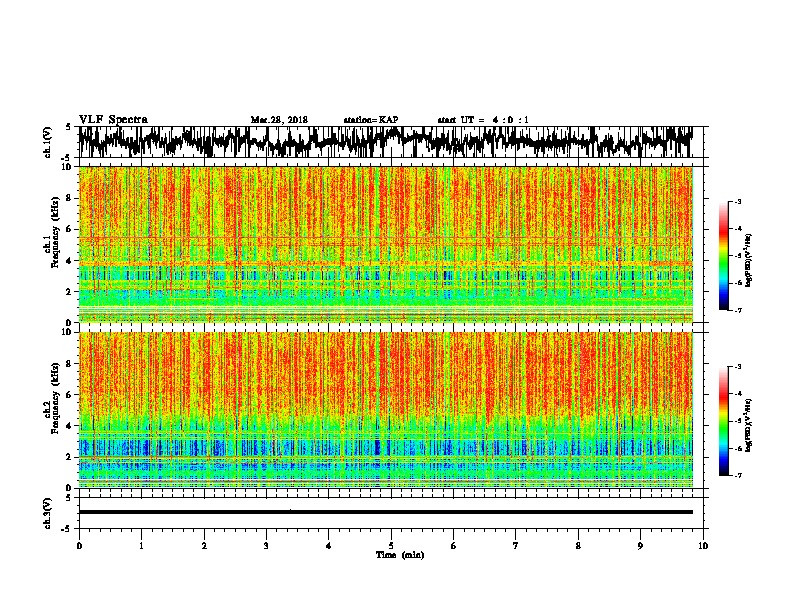
Task: Click the ch.1 frequency tick label "8"
Action: (70, 198)
